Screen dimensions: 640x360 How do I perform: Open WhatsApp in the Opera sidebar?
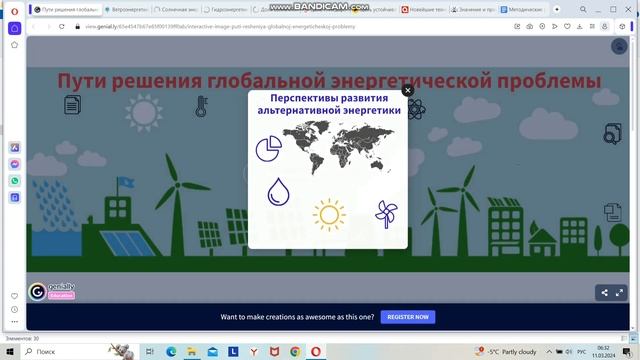tap(15, 181)
